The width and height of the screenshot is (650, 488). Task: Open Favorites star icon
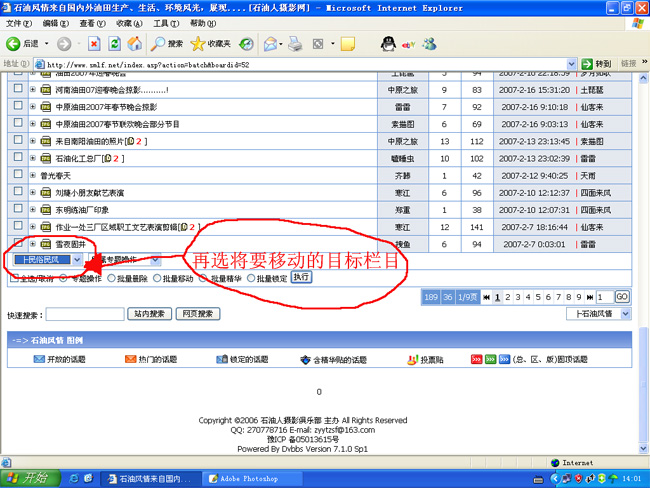[x=198, y=44]
